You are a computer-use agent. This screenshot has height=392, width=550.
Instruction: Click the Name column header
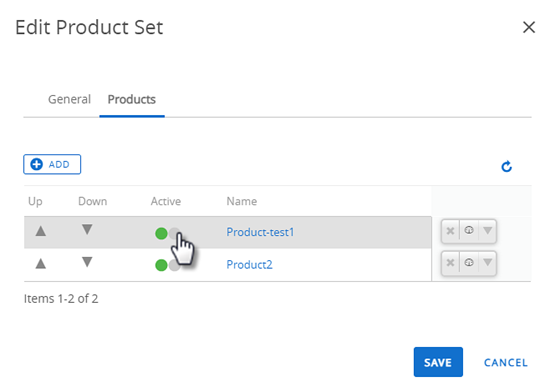point(242,201)
